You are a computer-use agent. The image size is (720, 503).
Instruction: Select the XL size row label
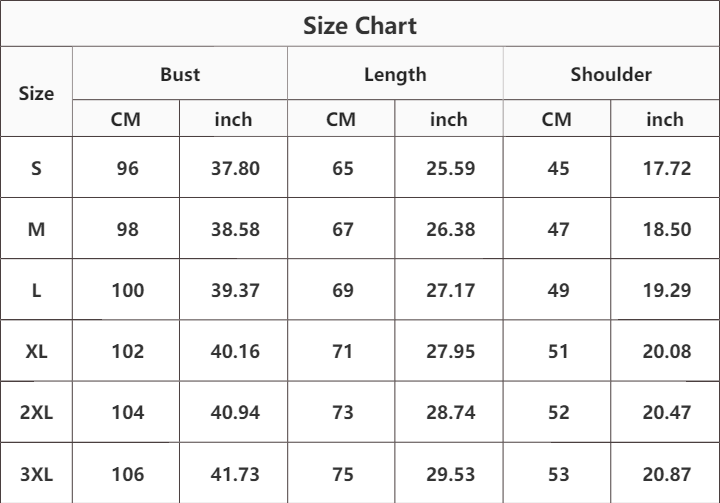pyautogui.click(x=37, y=351)
